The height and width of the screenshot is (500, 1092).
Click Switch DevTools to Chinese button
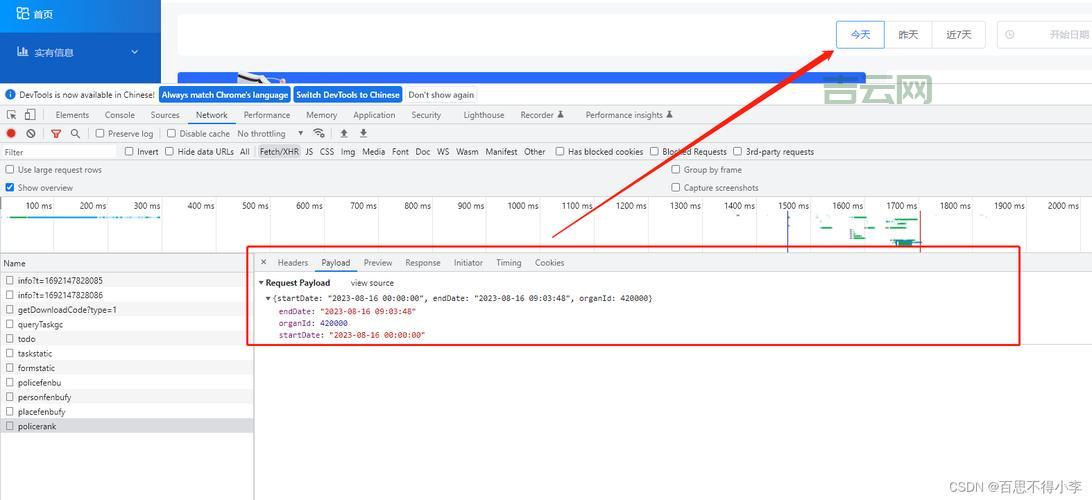(x=348, y=95)
